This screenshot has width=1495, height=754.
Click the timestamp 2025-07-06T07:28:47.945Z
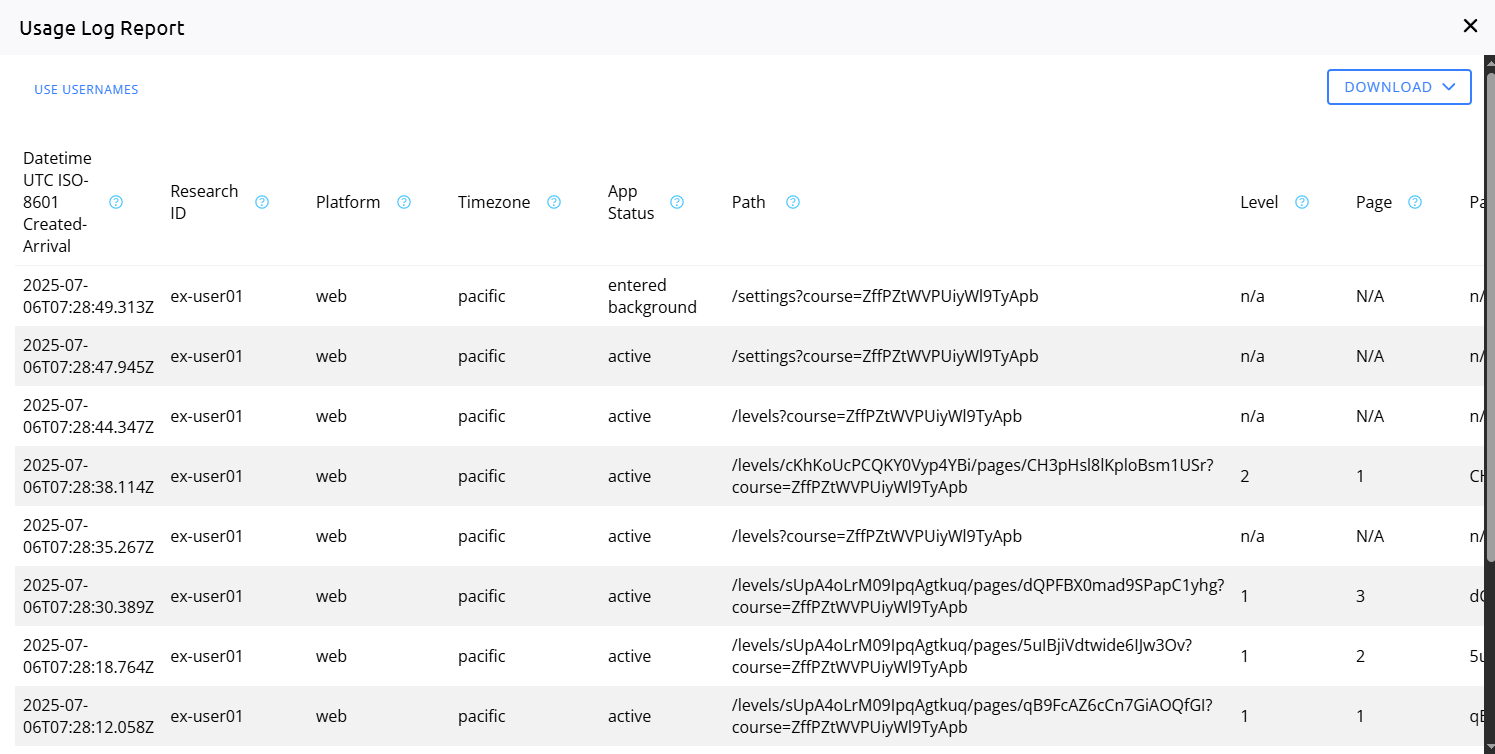click(88, 356)
